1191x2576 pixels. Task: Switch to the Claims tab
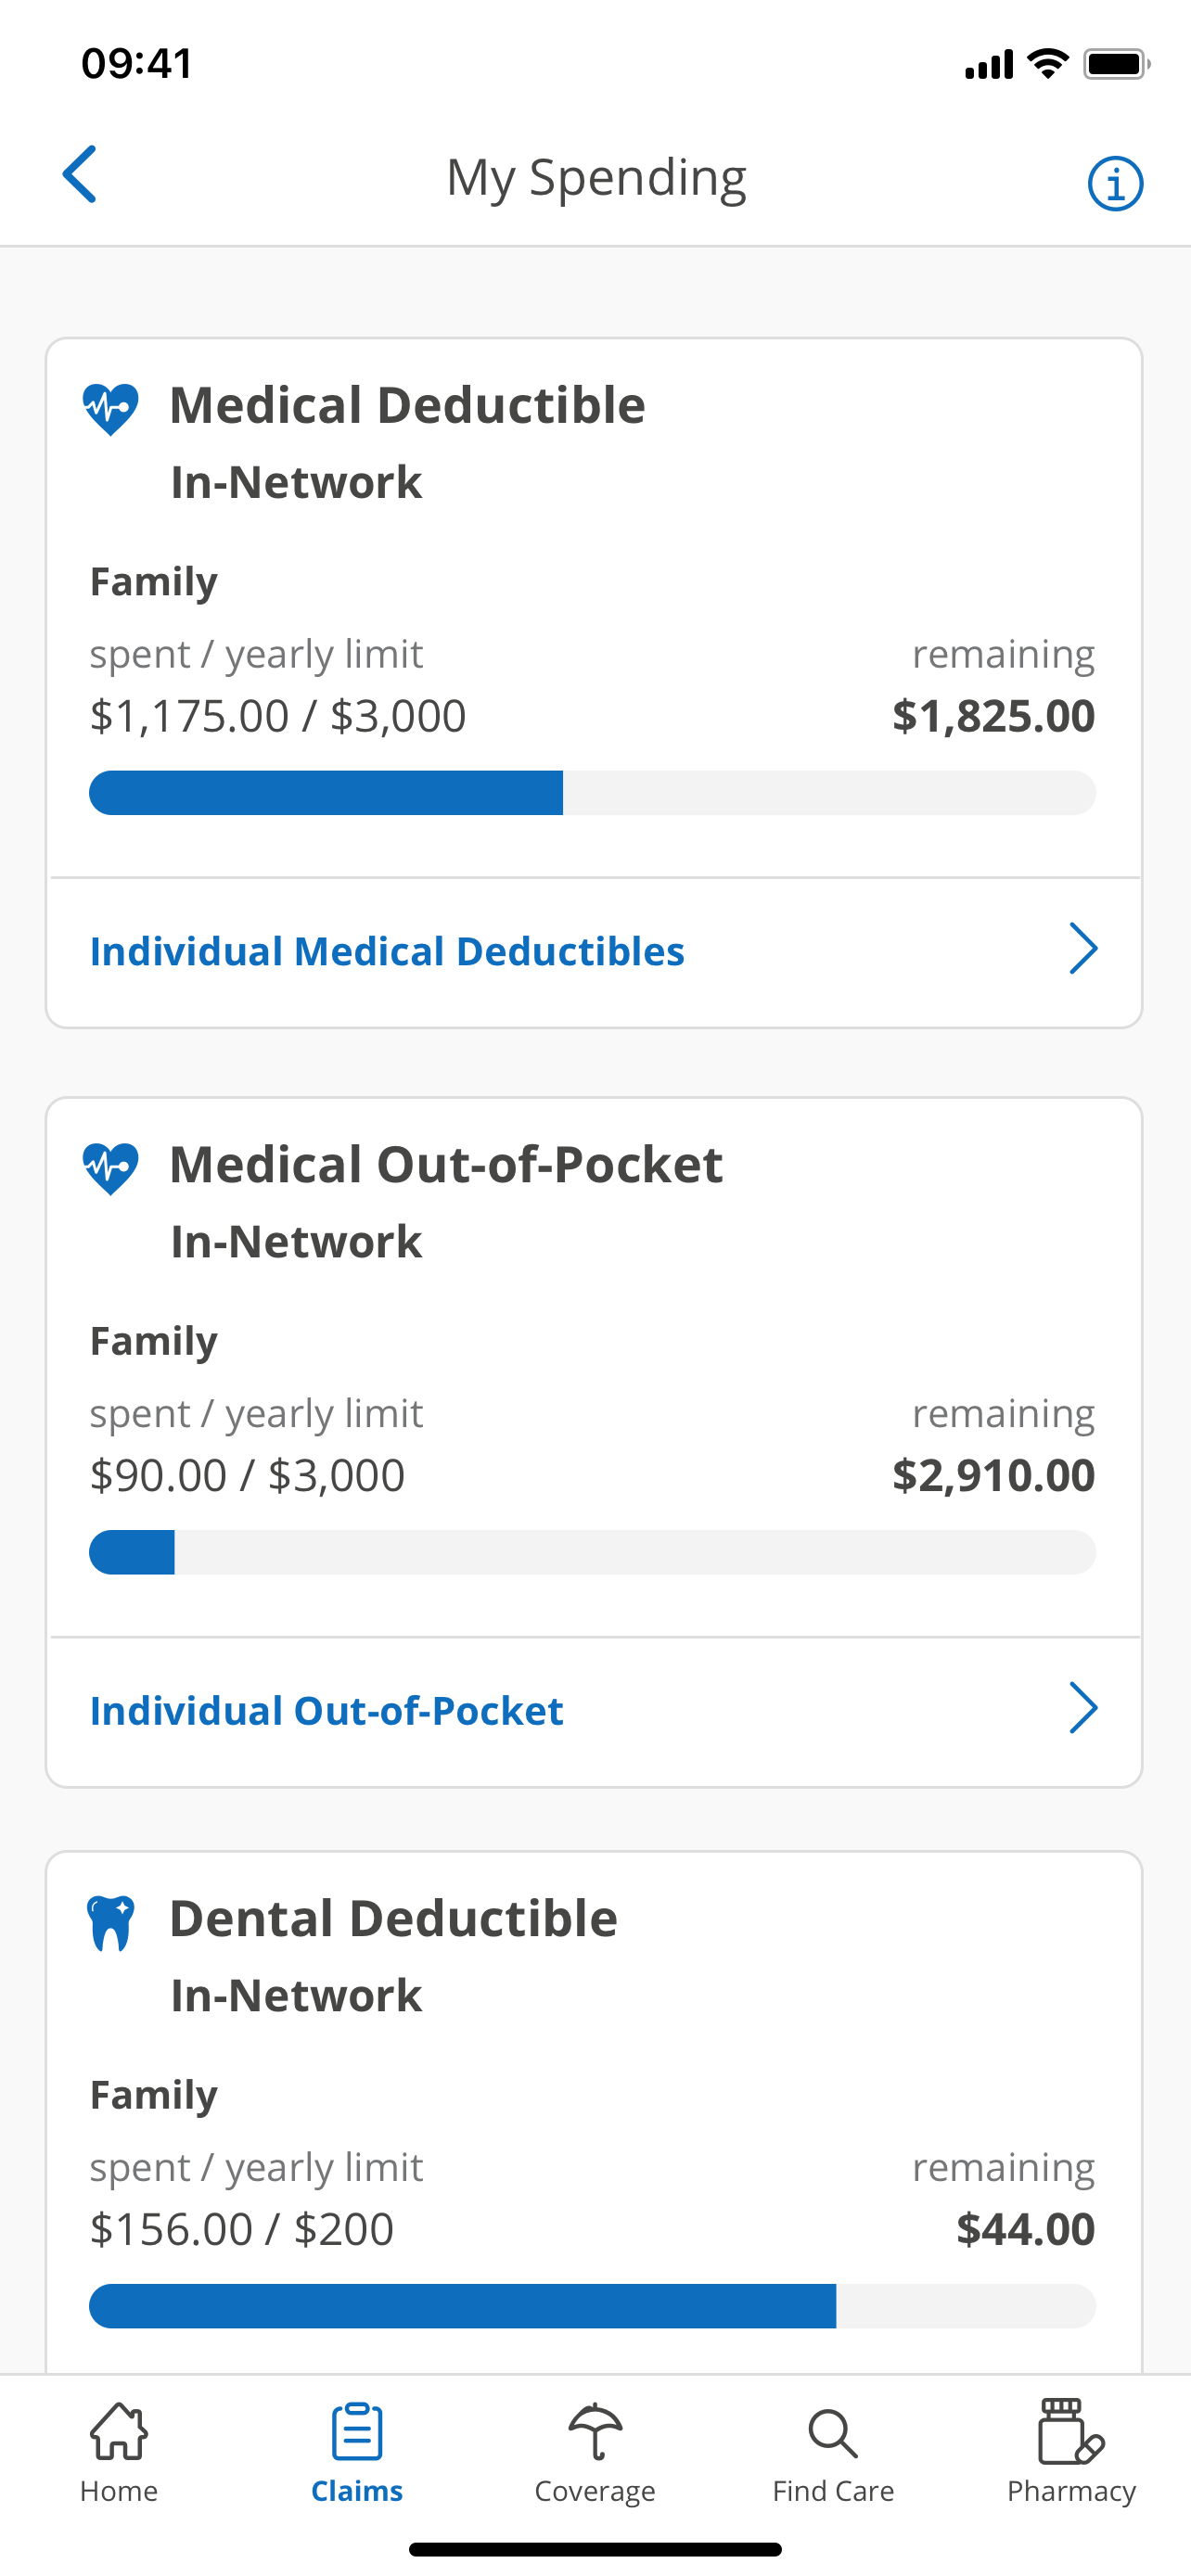click(357, 2451)
